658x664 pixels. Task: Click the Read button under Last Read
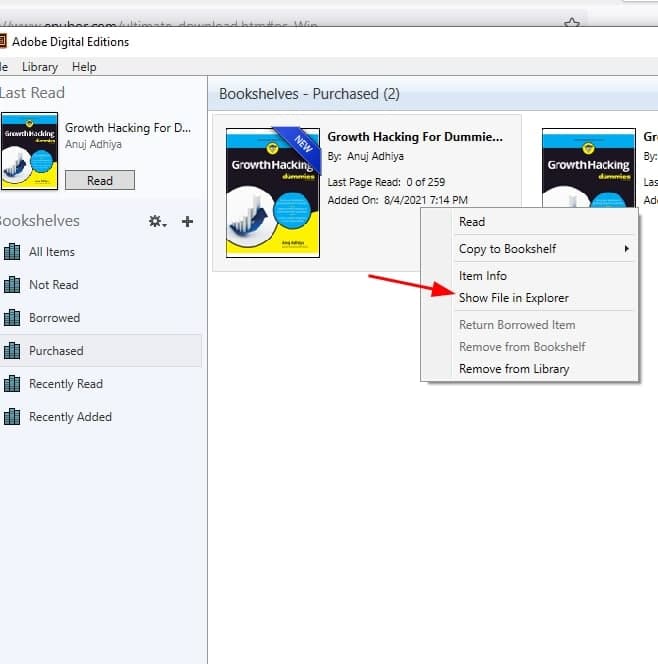pyautogui.click(x=100, y=180)
